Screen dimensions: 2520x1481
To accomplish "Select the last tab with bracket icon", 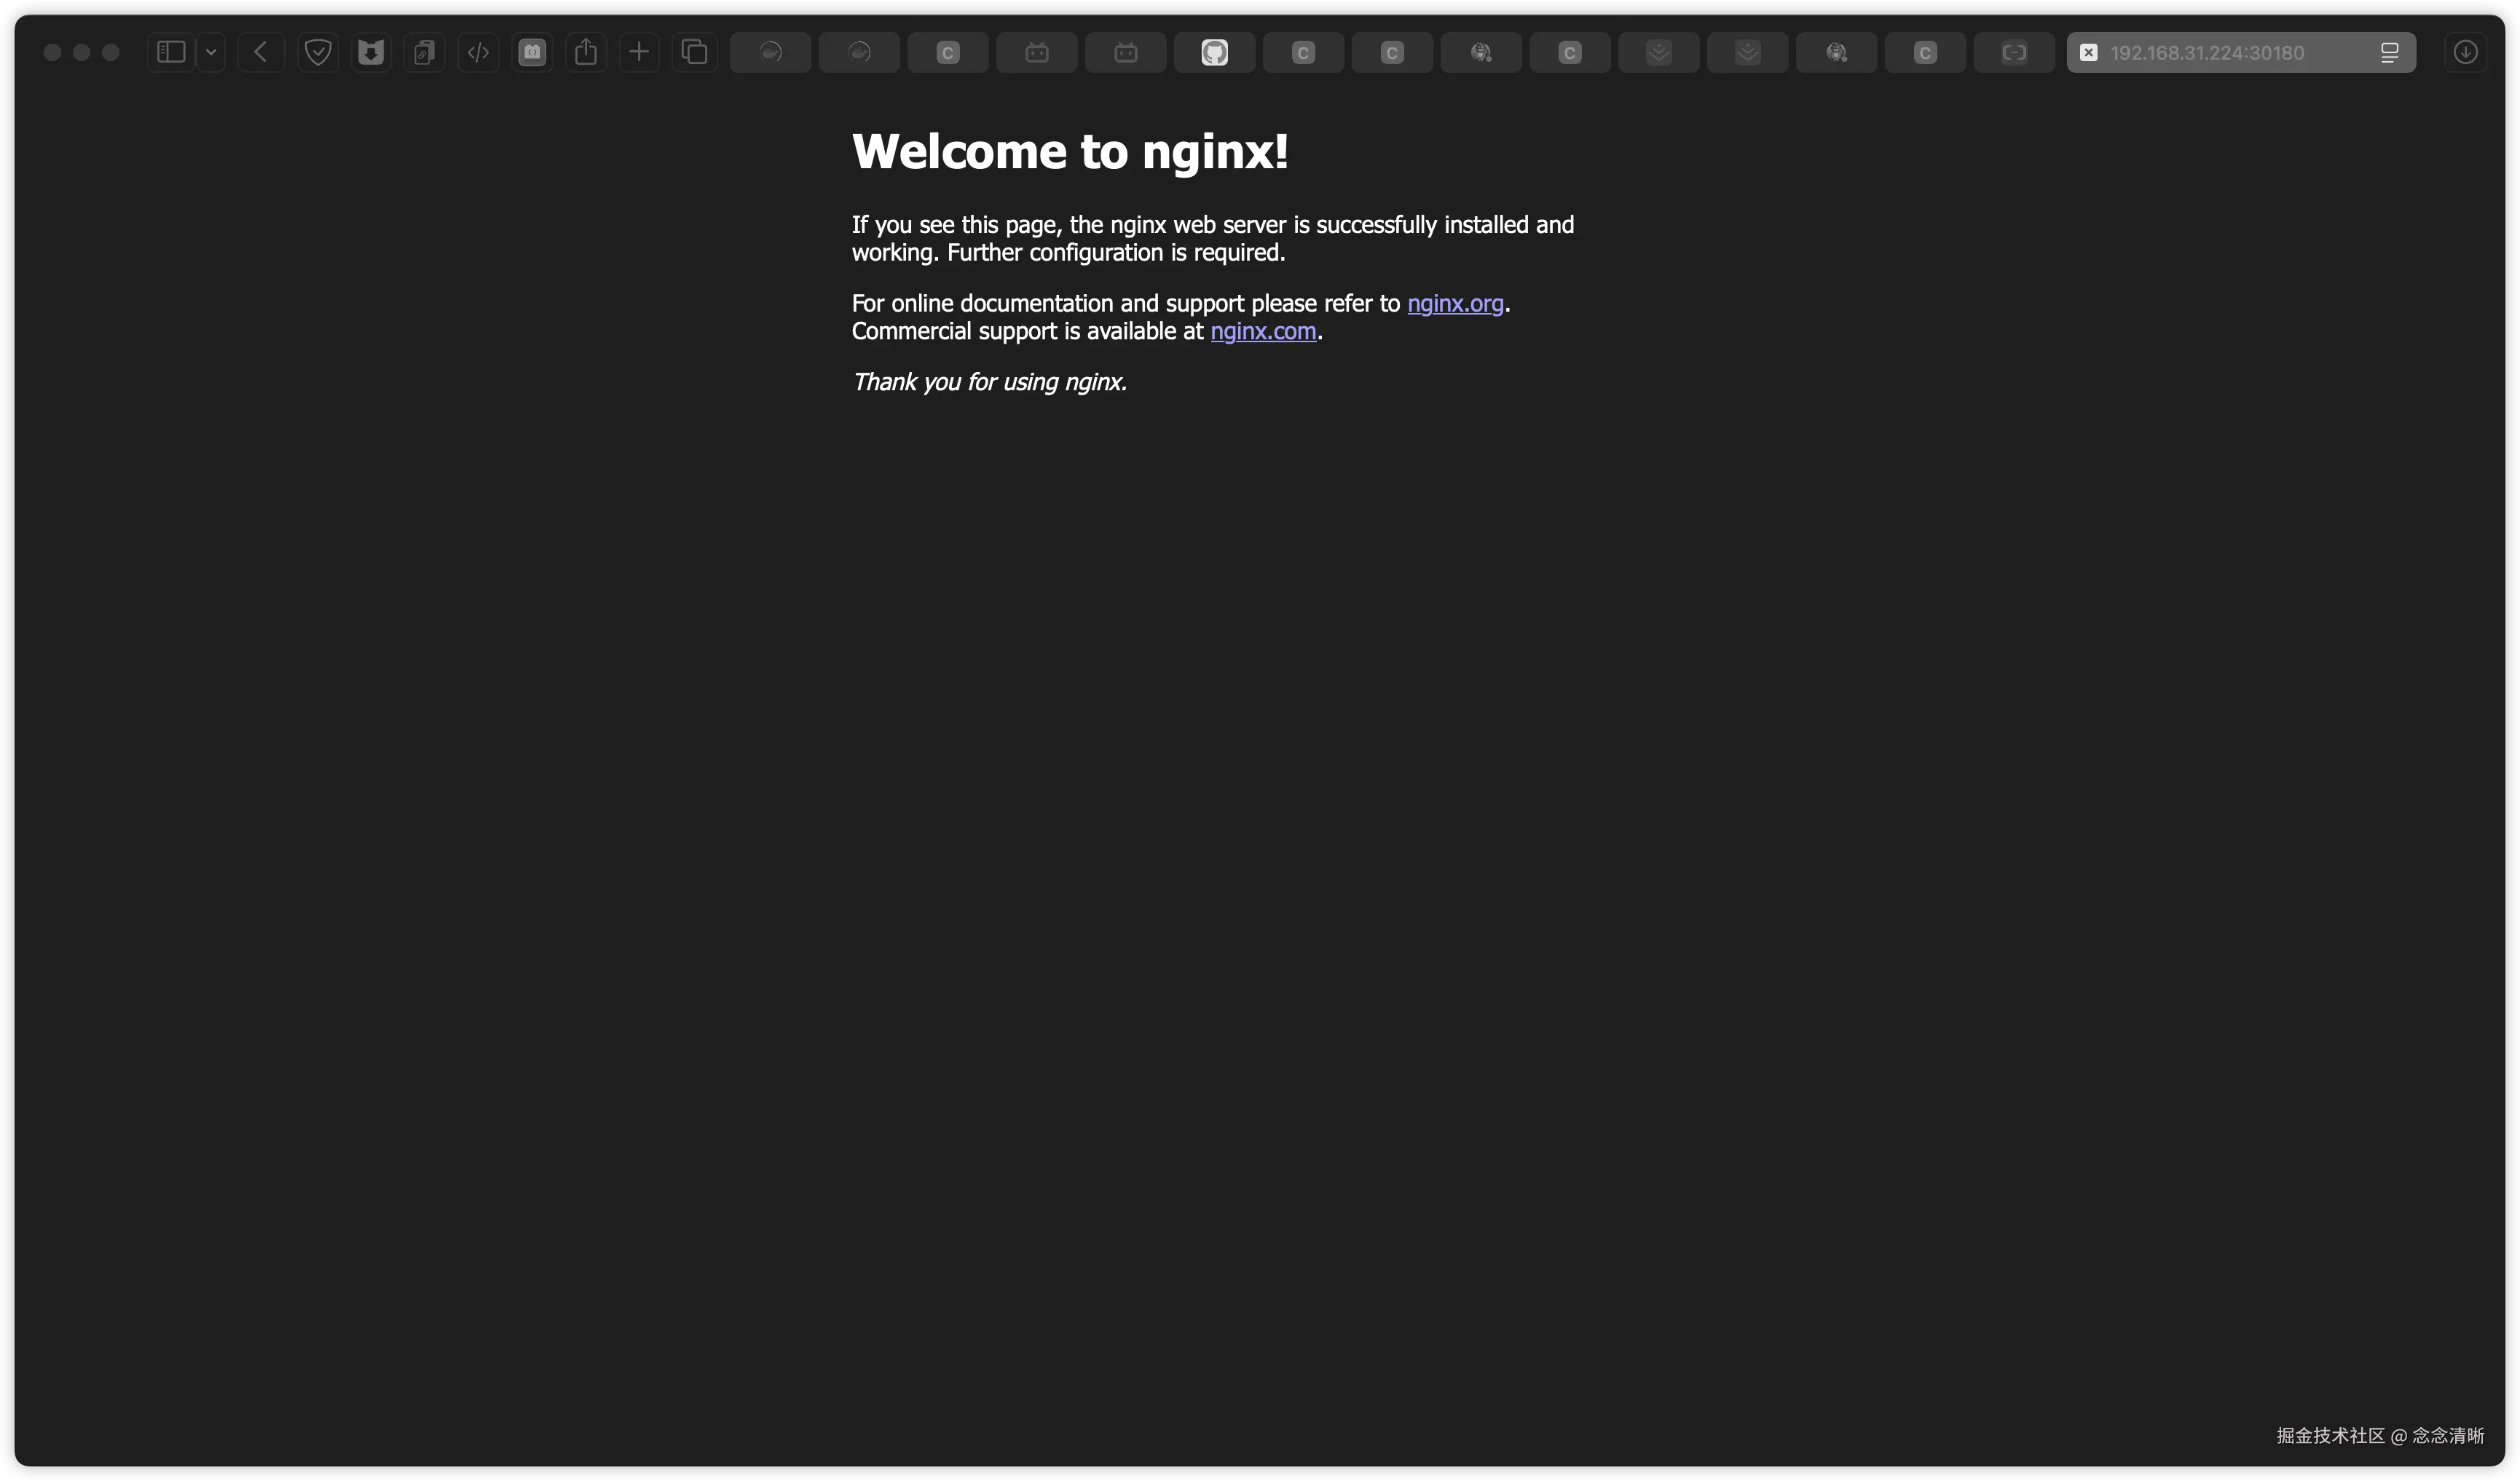I will tap(2013, 52).
